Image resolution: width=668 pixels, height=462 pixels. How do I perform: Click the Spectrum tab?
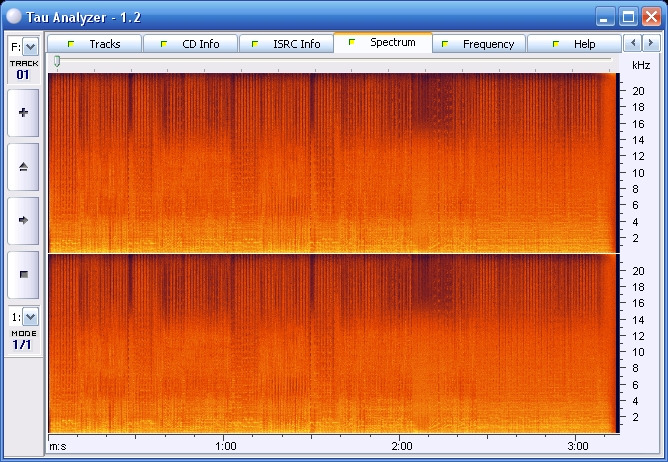pyautogui.click(x=382, y=43)
